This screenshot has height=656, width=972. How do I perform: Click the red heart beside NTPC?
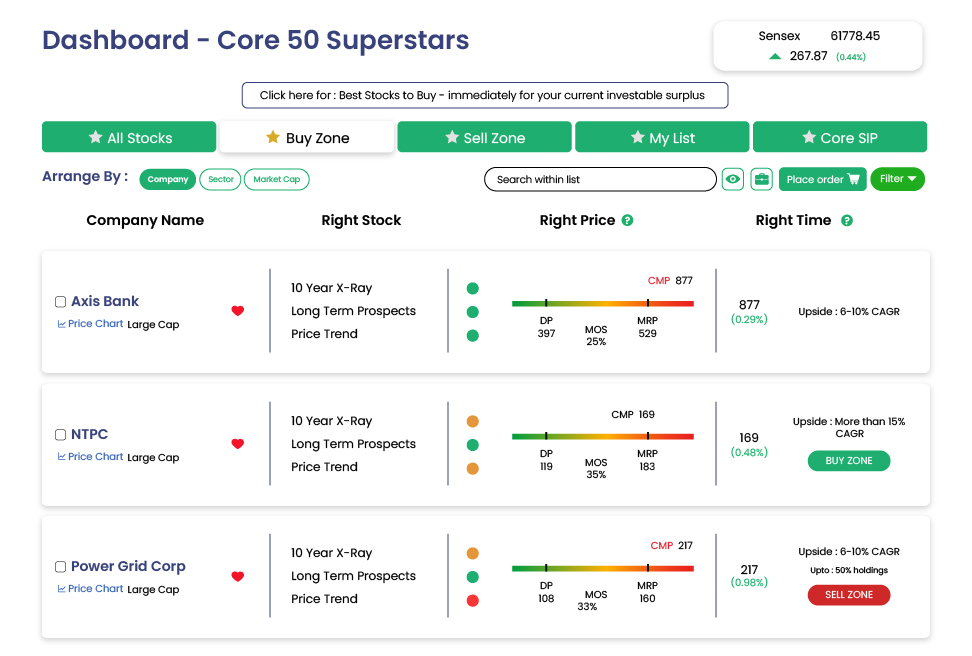[x=238, y=444]
